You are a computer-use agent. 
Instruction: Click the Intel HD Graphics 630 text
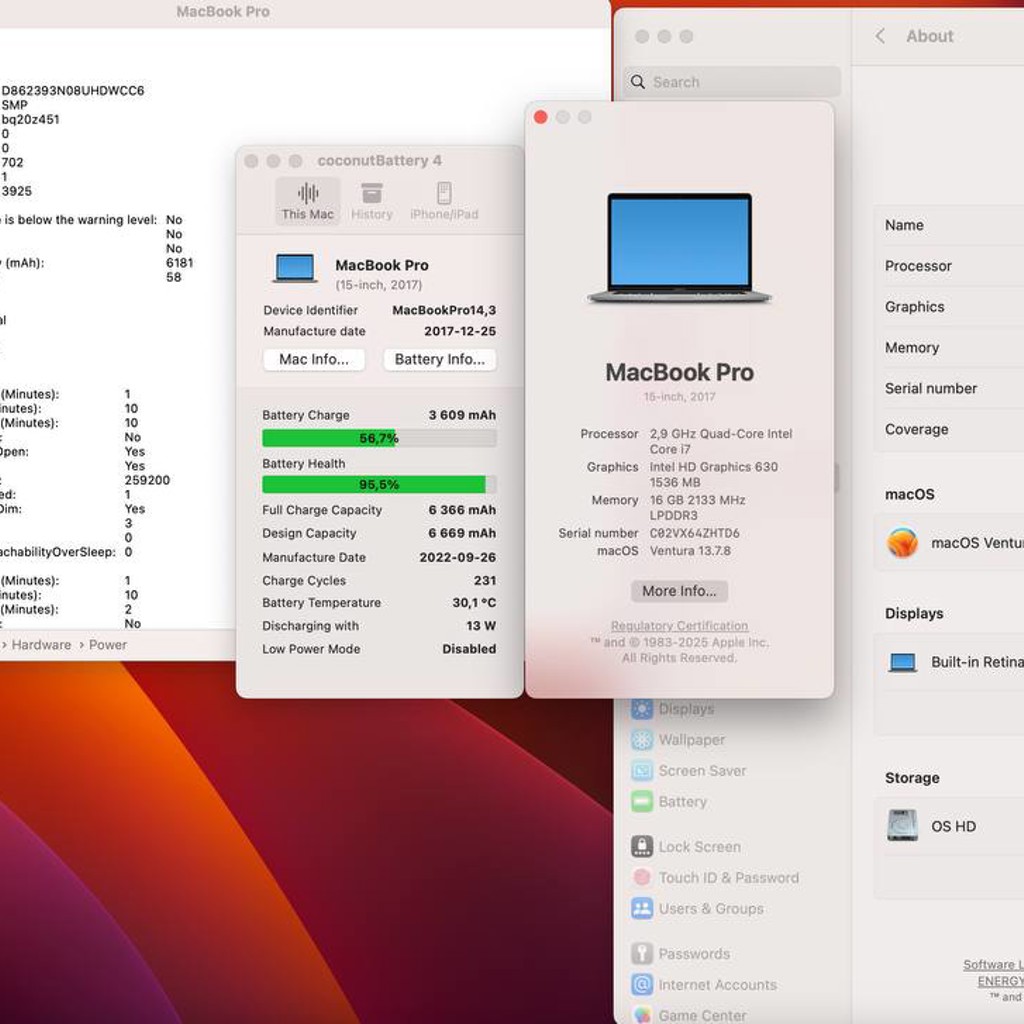pyautogui.click(x=713, y=467)
